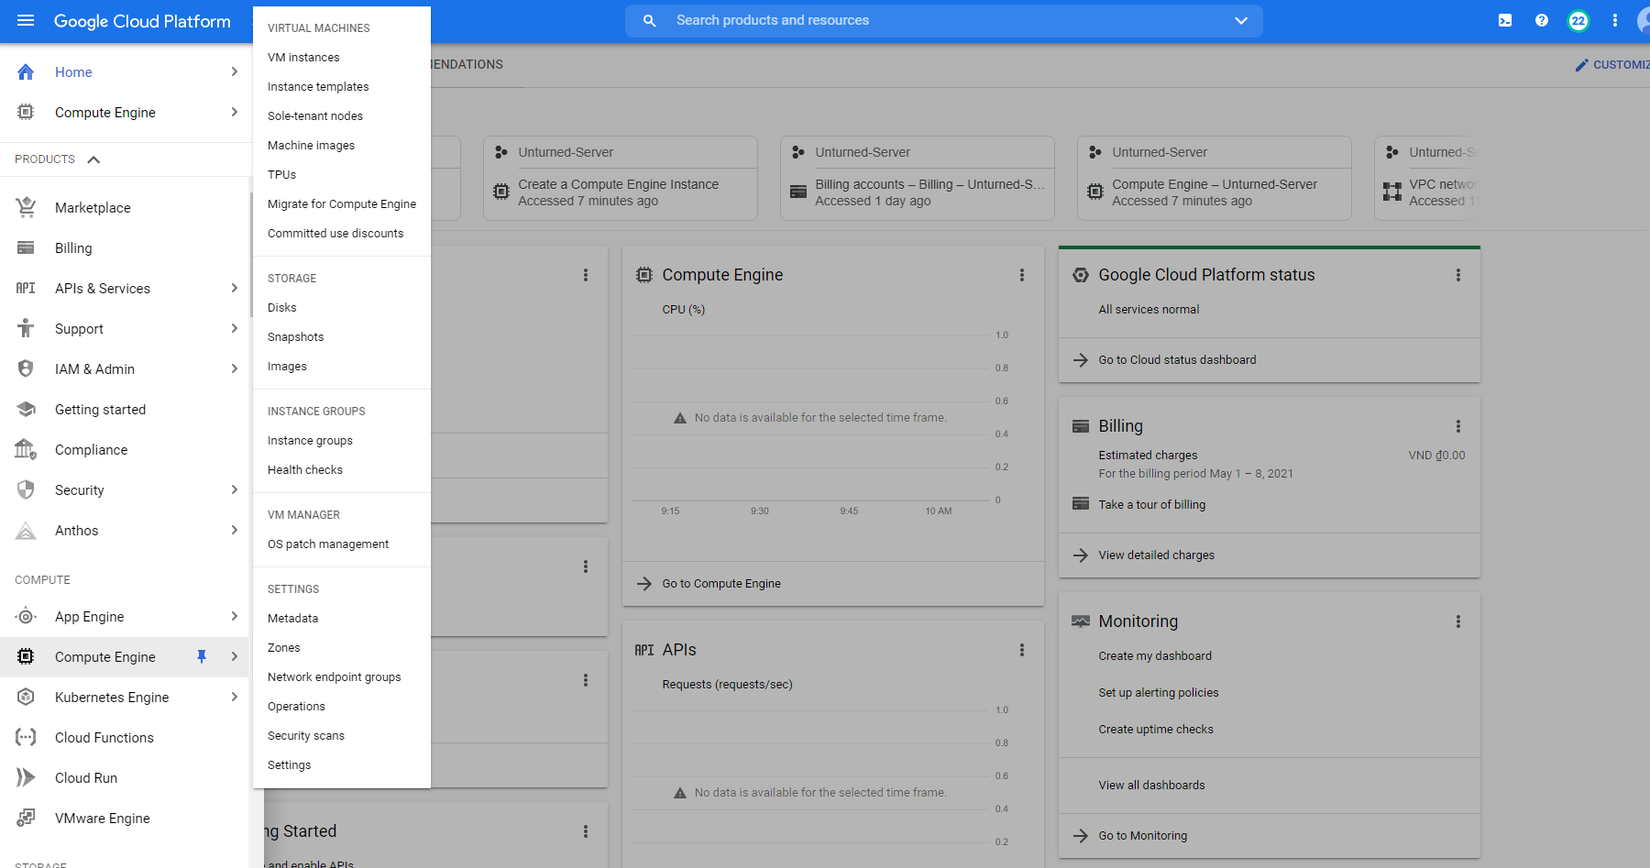This screenshot has height=868, width=1650.
Task: Select Health checks from the submenu
Action: pyautogui.click(x=305, y=470)
